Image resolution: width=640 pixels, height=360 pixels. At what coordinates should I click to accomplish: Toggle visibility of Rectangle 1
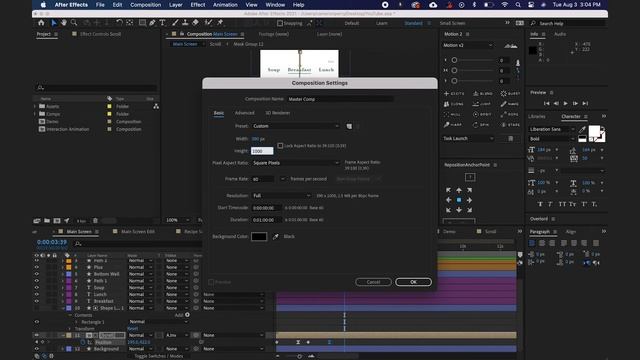coord(37,322)
